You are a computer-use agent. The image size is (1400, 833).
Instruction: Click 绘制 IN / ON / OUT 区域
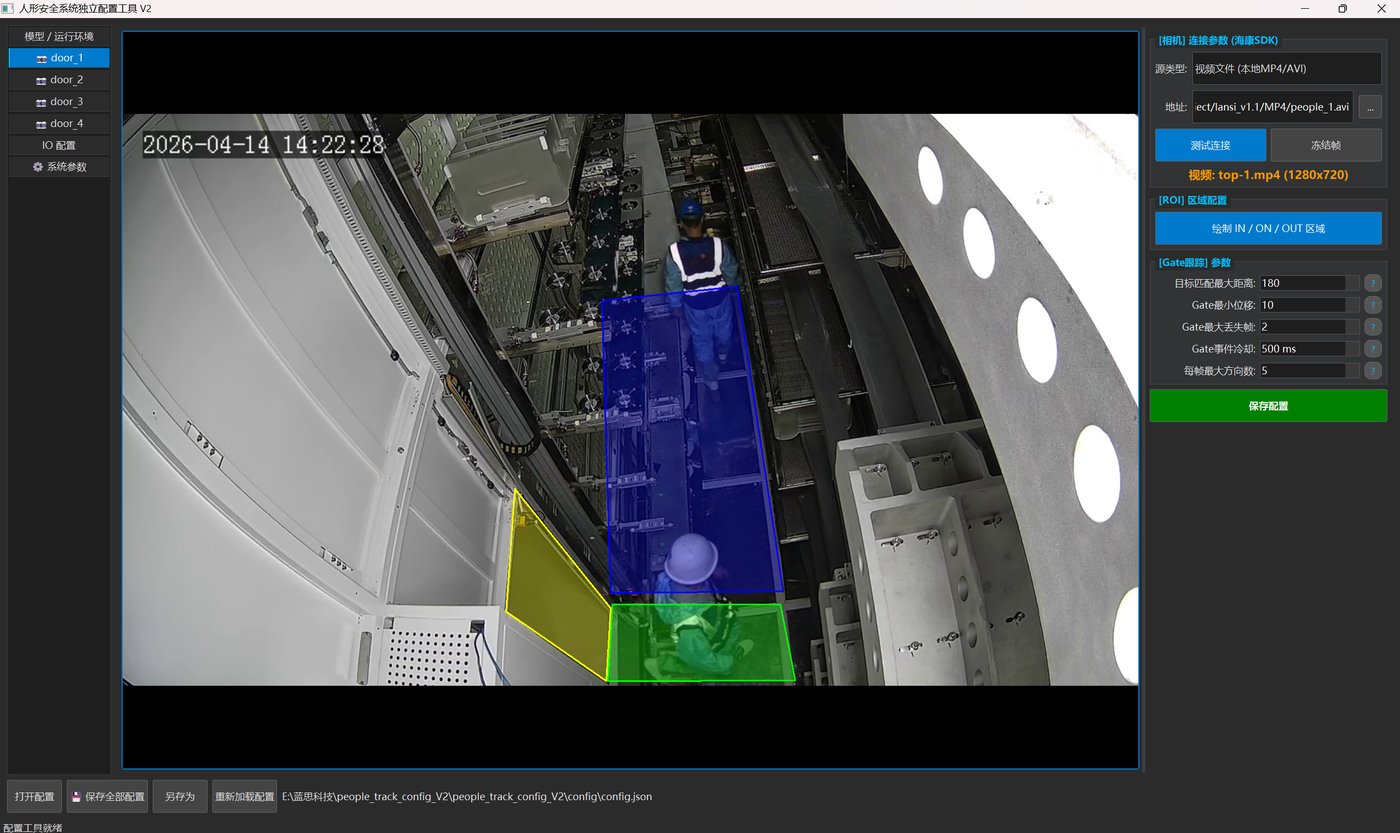(x=1268, y=228)
